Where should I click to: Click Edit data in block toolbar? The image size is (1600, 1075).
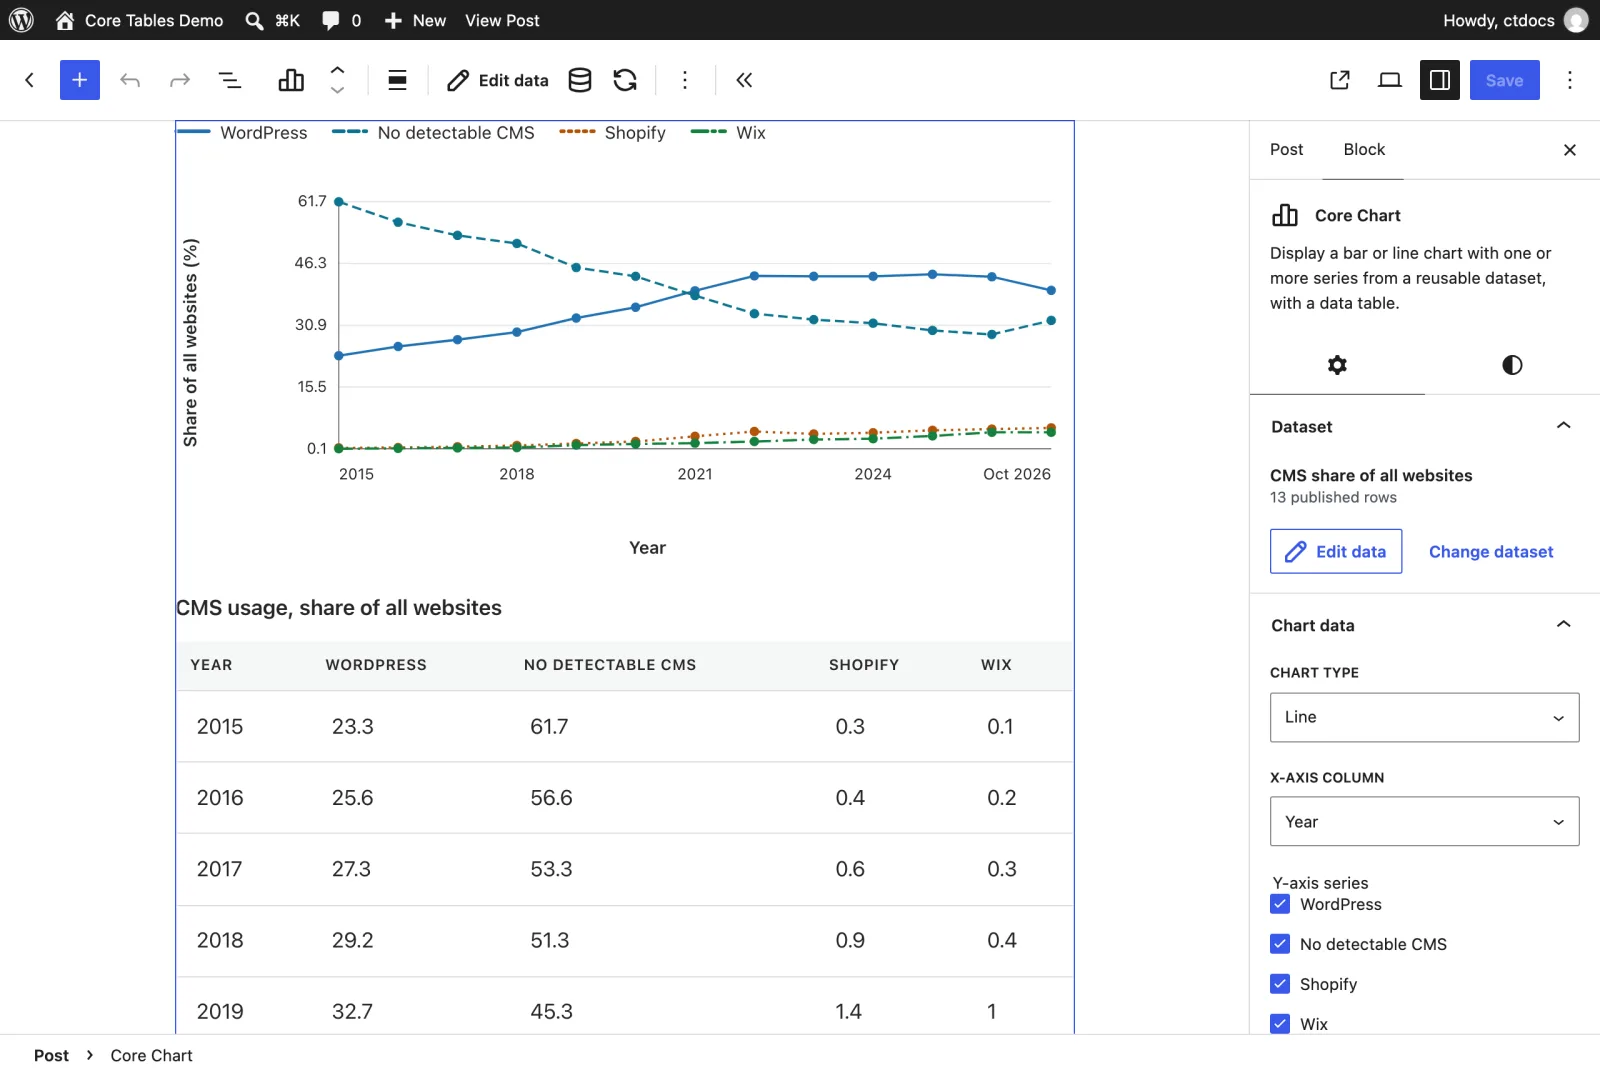tap(498, 80)
